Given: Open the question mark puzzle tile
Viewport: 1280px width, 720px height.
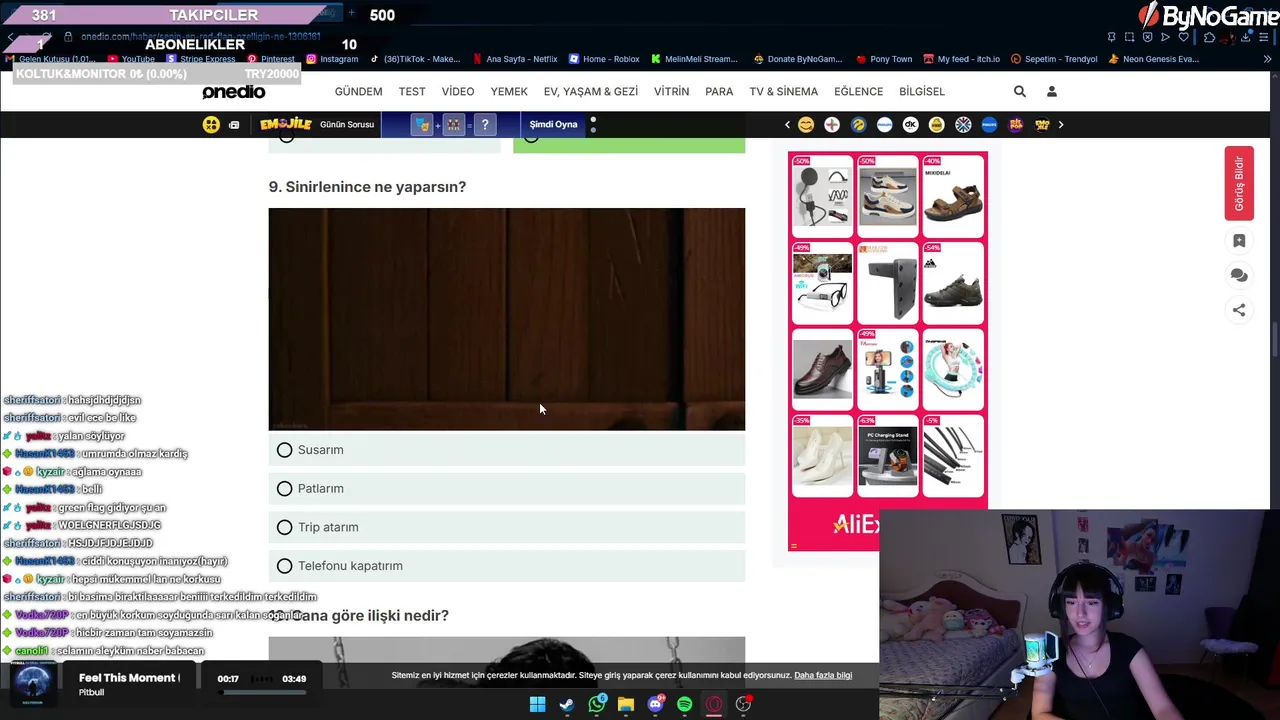Looking at the screenshot, I should click(x=485, y=125).
